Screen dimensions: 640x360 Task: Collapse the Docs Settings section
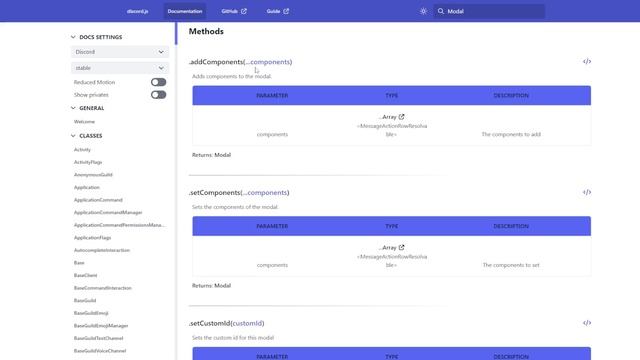point(96,37)
